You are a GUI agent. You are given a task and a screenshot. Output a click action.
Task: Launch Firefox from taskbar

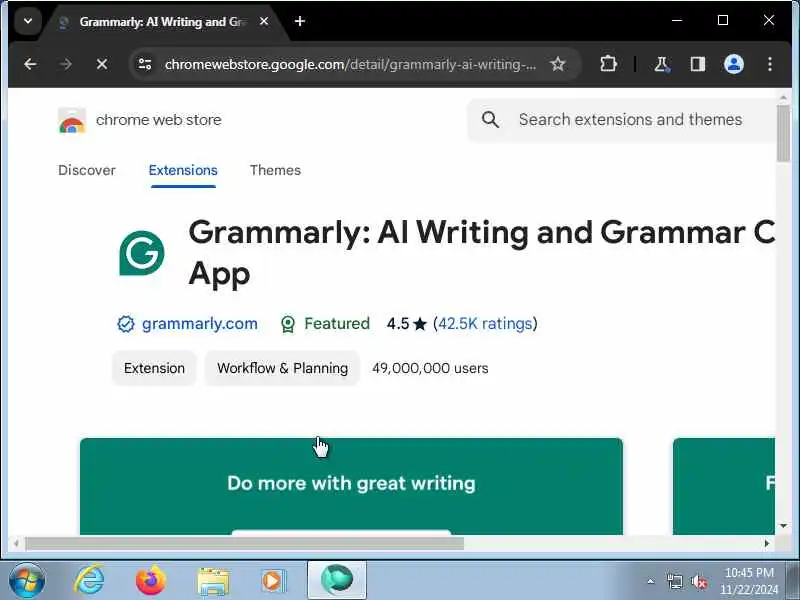[151, 581]
